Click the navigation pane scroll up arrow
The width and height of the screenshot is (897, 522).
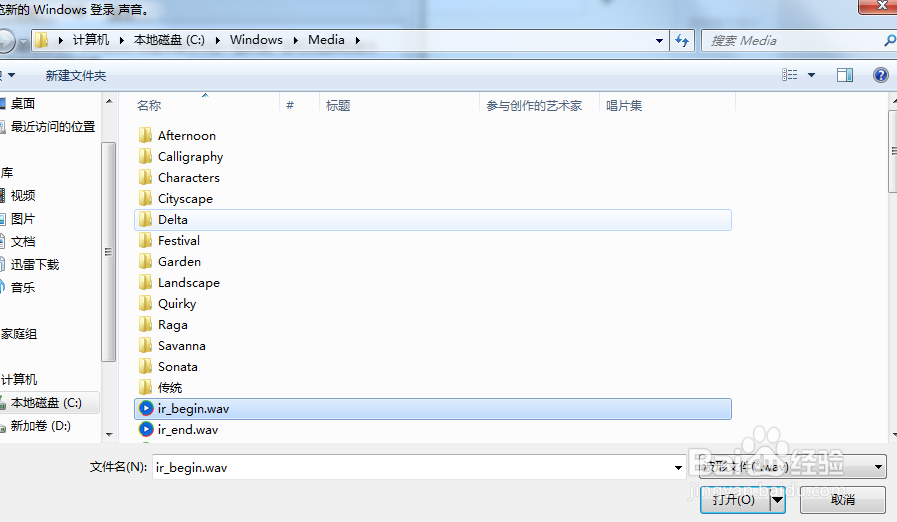(x=109, y=101)
